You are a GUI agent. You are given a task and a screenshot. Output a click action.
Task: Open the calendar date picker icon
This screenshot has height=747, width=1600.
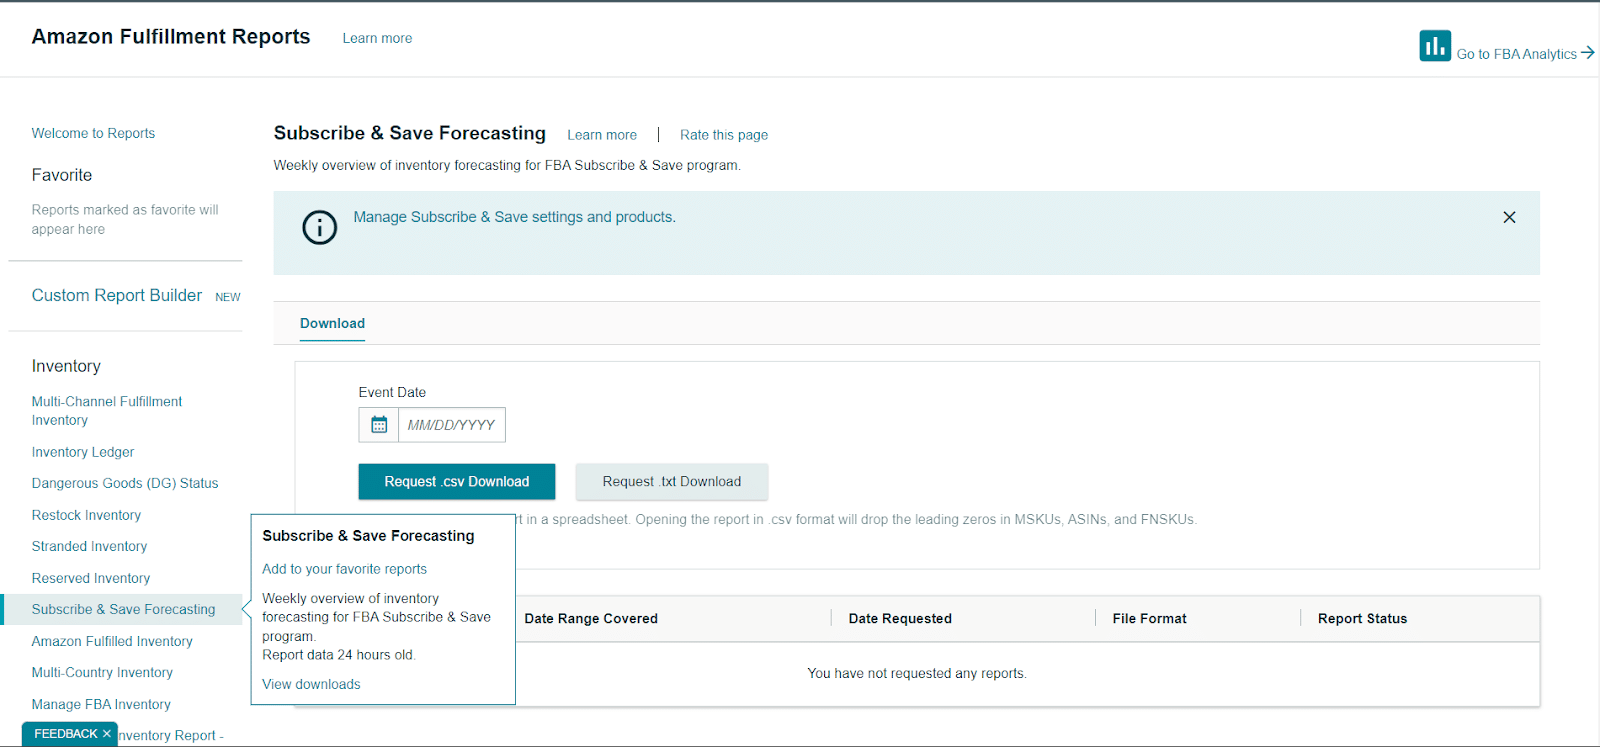pos(379,425)
